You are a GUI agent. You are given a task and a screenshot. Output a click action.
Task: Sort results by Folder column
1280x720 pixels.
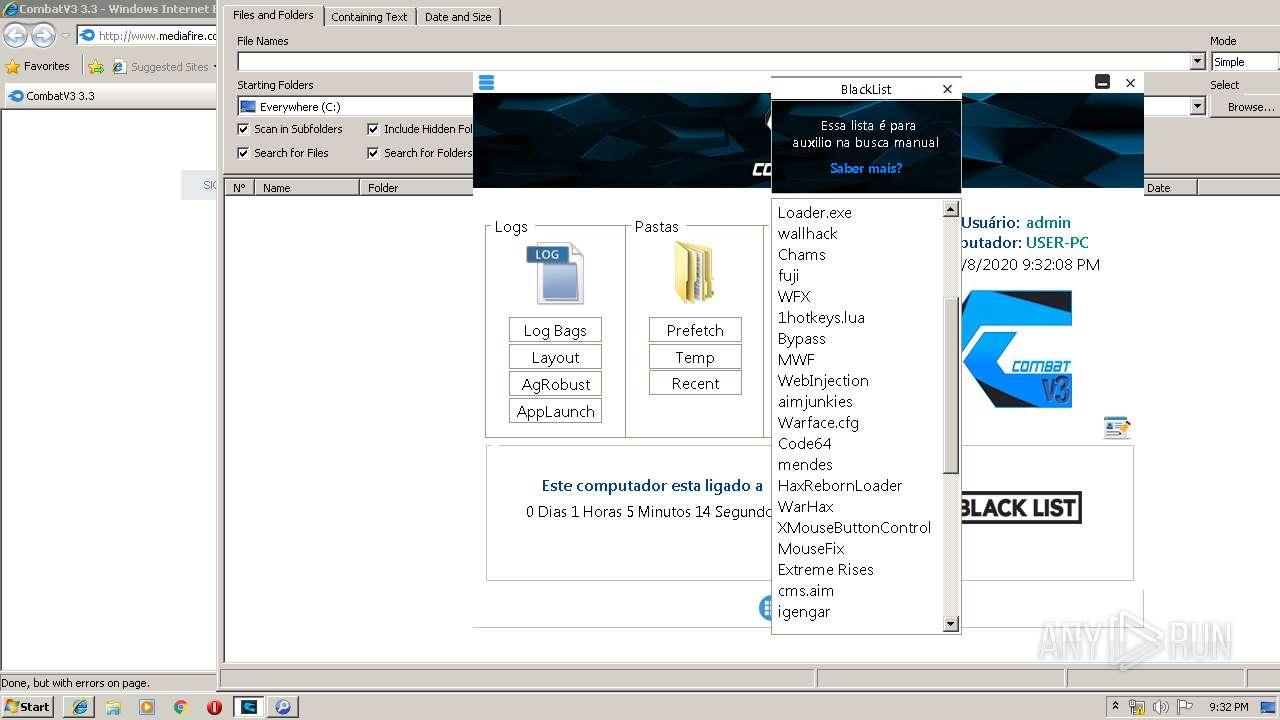click(416, 187)
